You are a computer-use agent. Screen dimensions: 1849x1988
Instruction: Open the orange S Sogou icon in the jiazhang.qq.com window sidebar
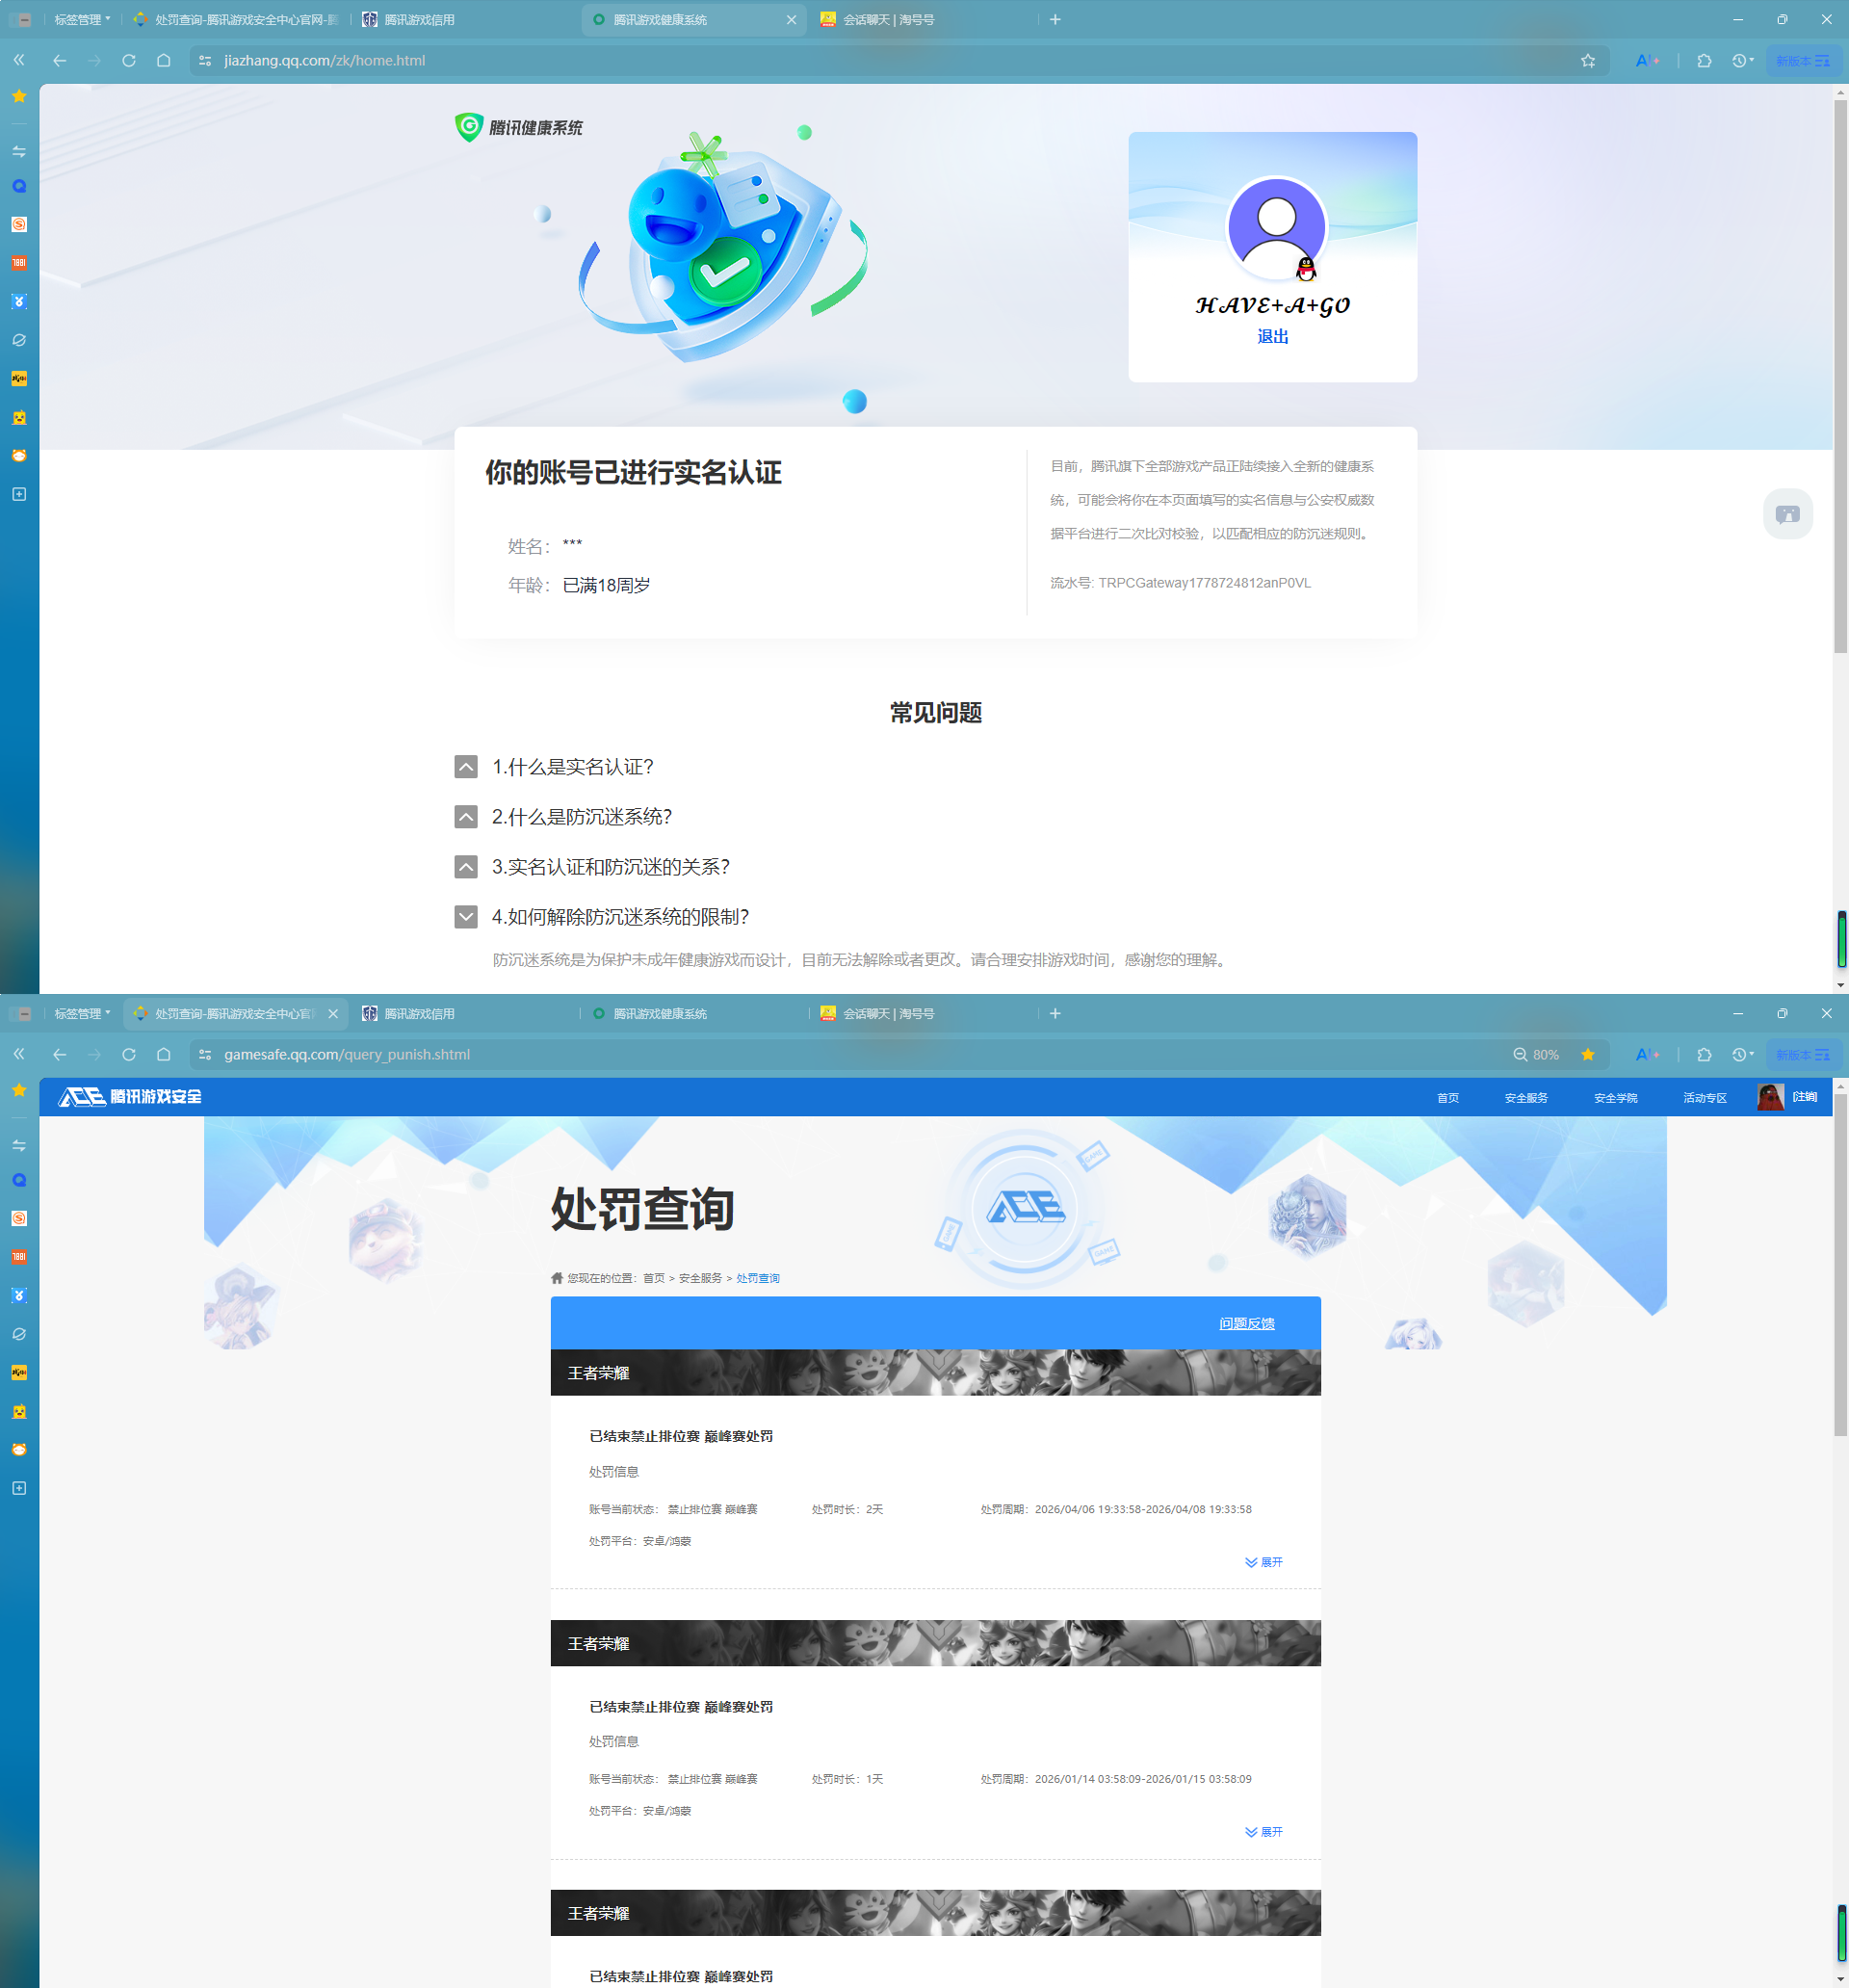tap(19, 224)
